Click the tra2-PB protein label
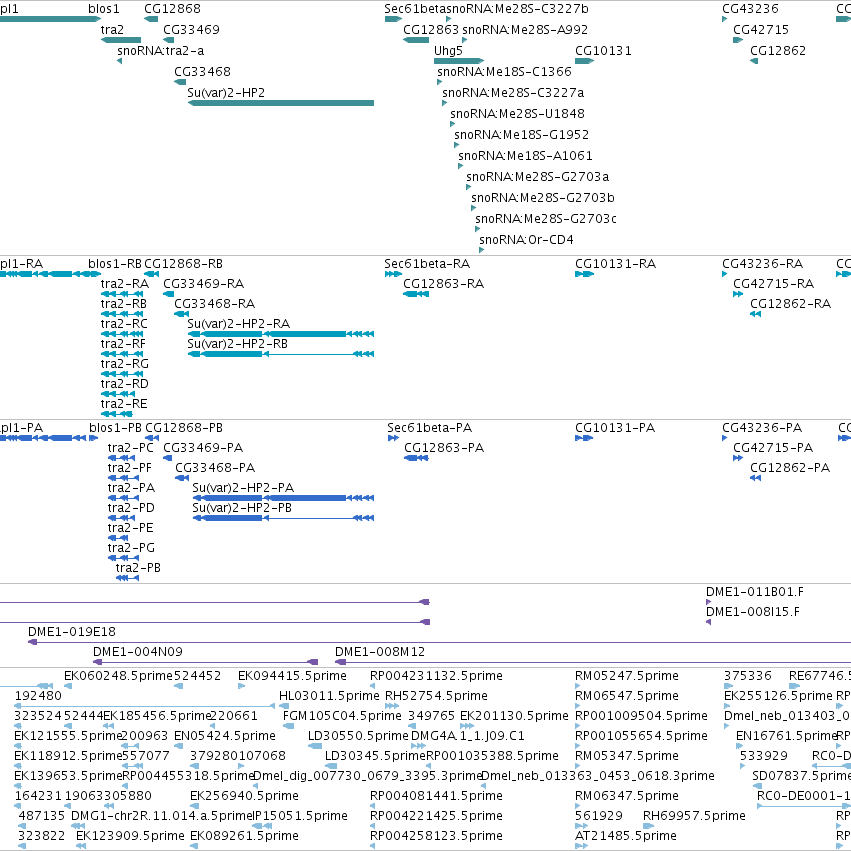Screen dimensions: 851x851 (x=138, y=568)
